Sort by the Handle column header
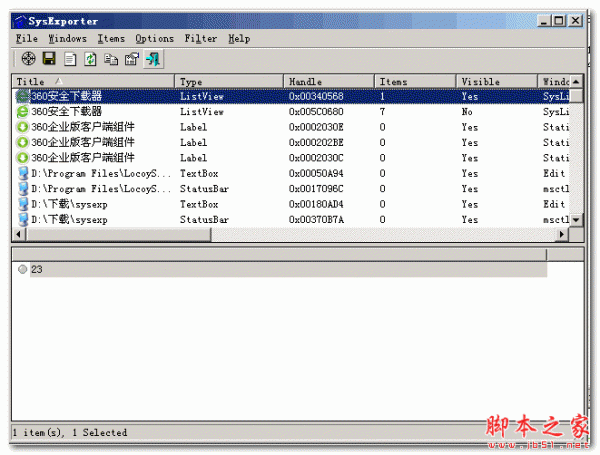 pyautogui.click(x=329, y=82)
